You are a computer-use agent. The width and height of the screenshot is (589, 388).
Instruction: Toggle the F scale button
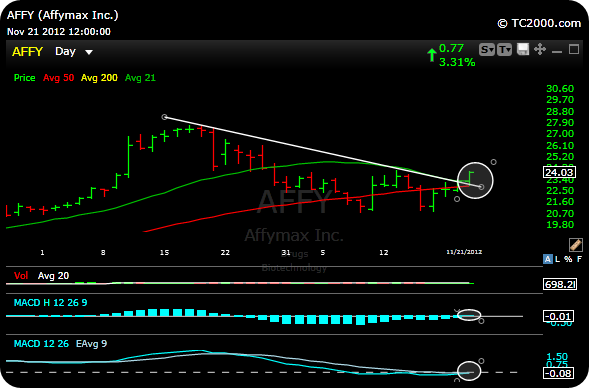pyautogui.click(x=579, y=259)
